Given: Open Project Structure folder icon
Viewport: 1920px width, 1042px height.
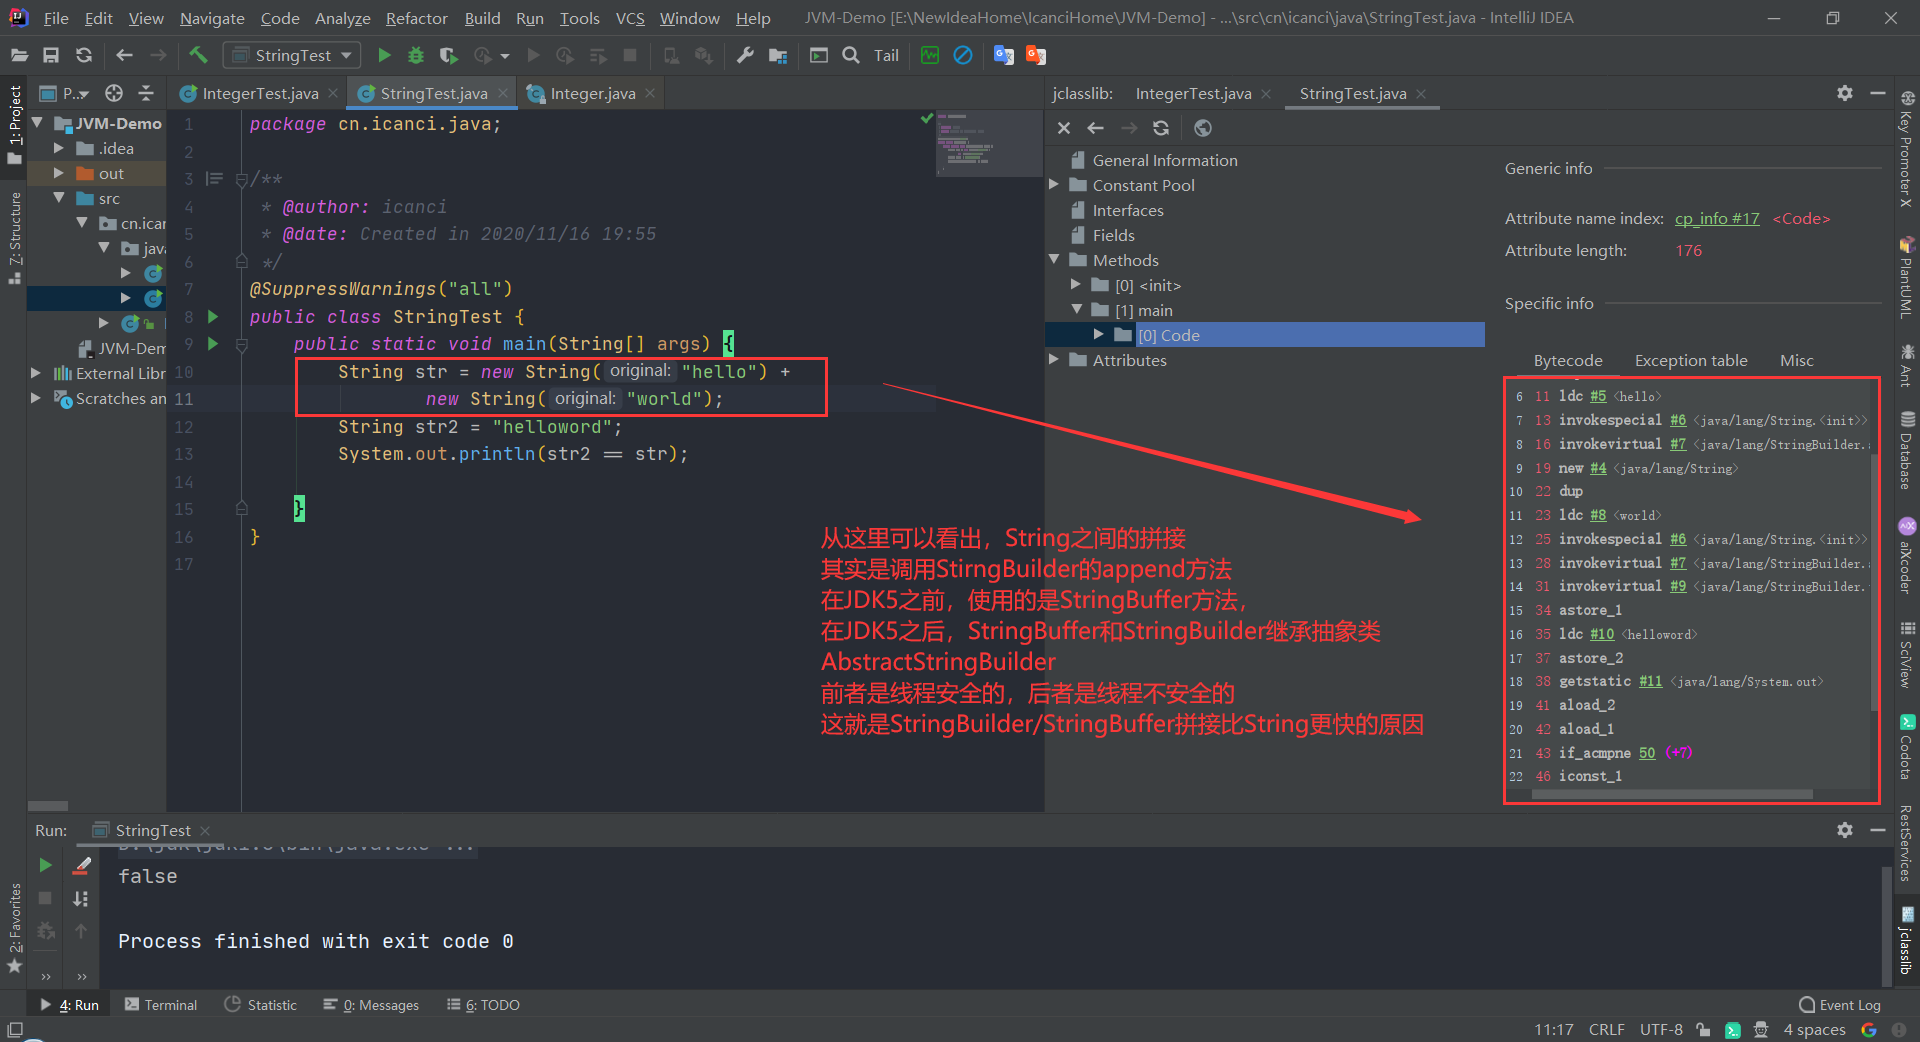Looking at the screenshot, I should [778, 55].
